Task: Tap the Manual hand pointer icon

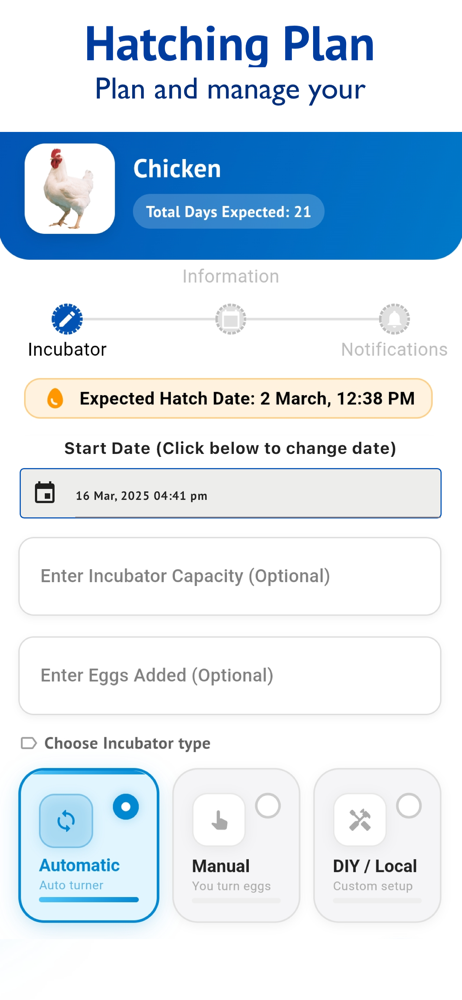Action: (x=219, y=820)
